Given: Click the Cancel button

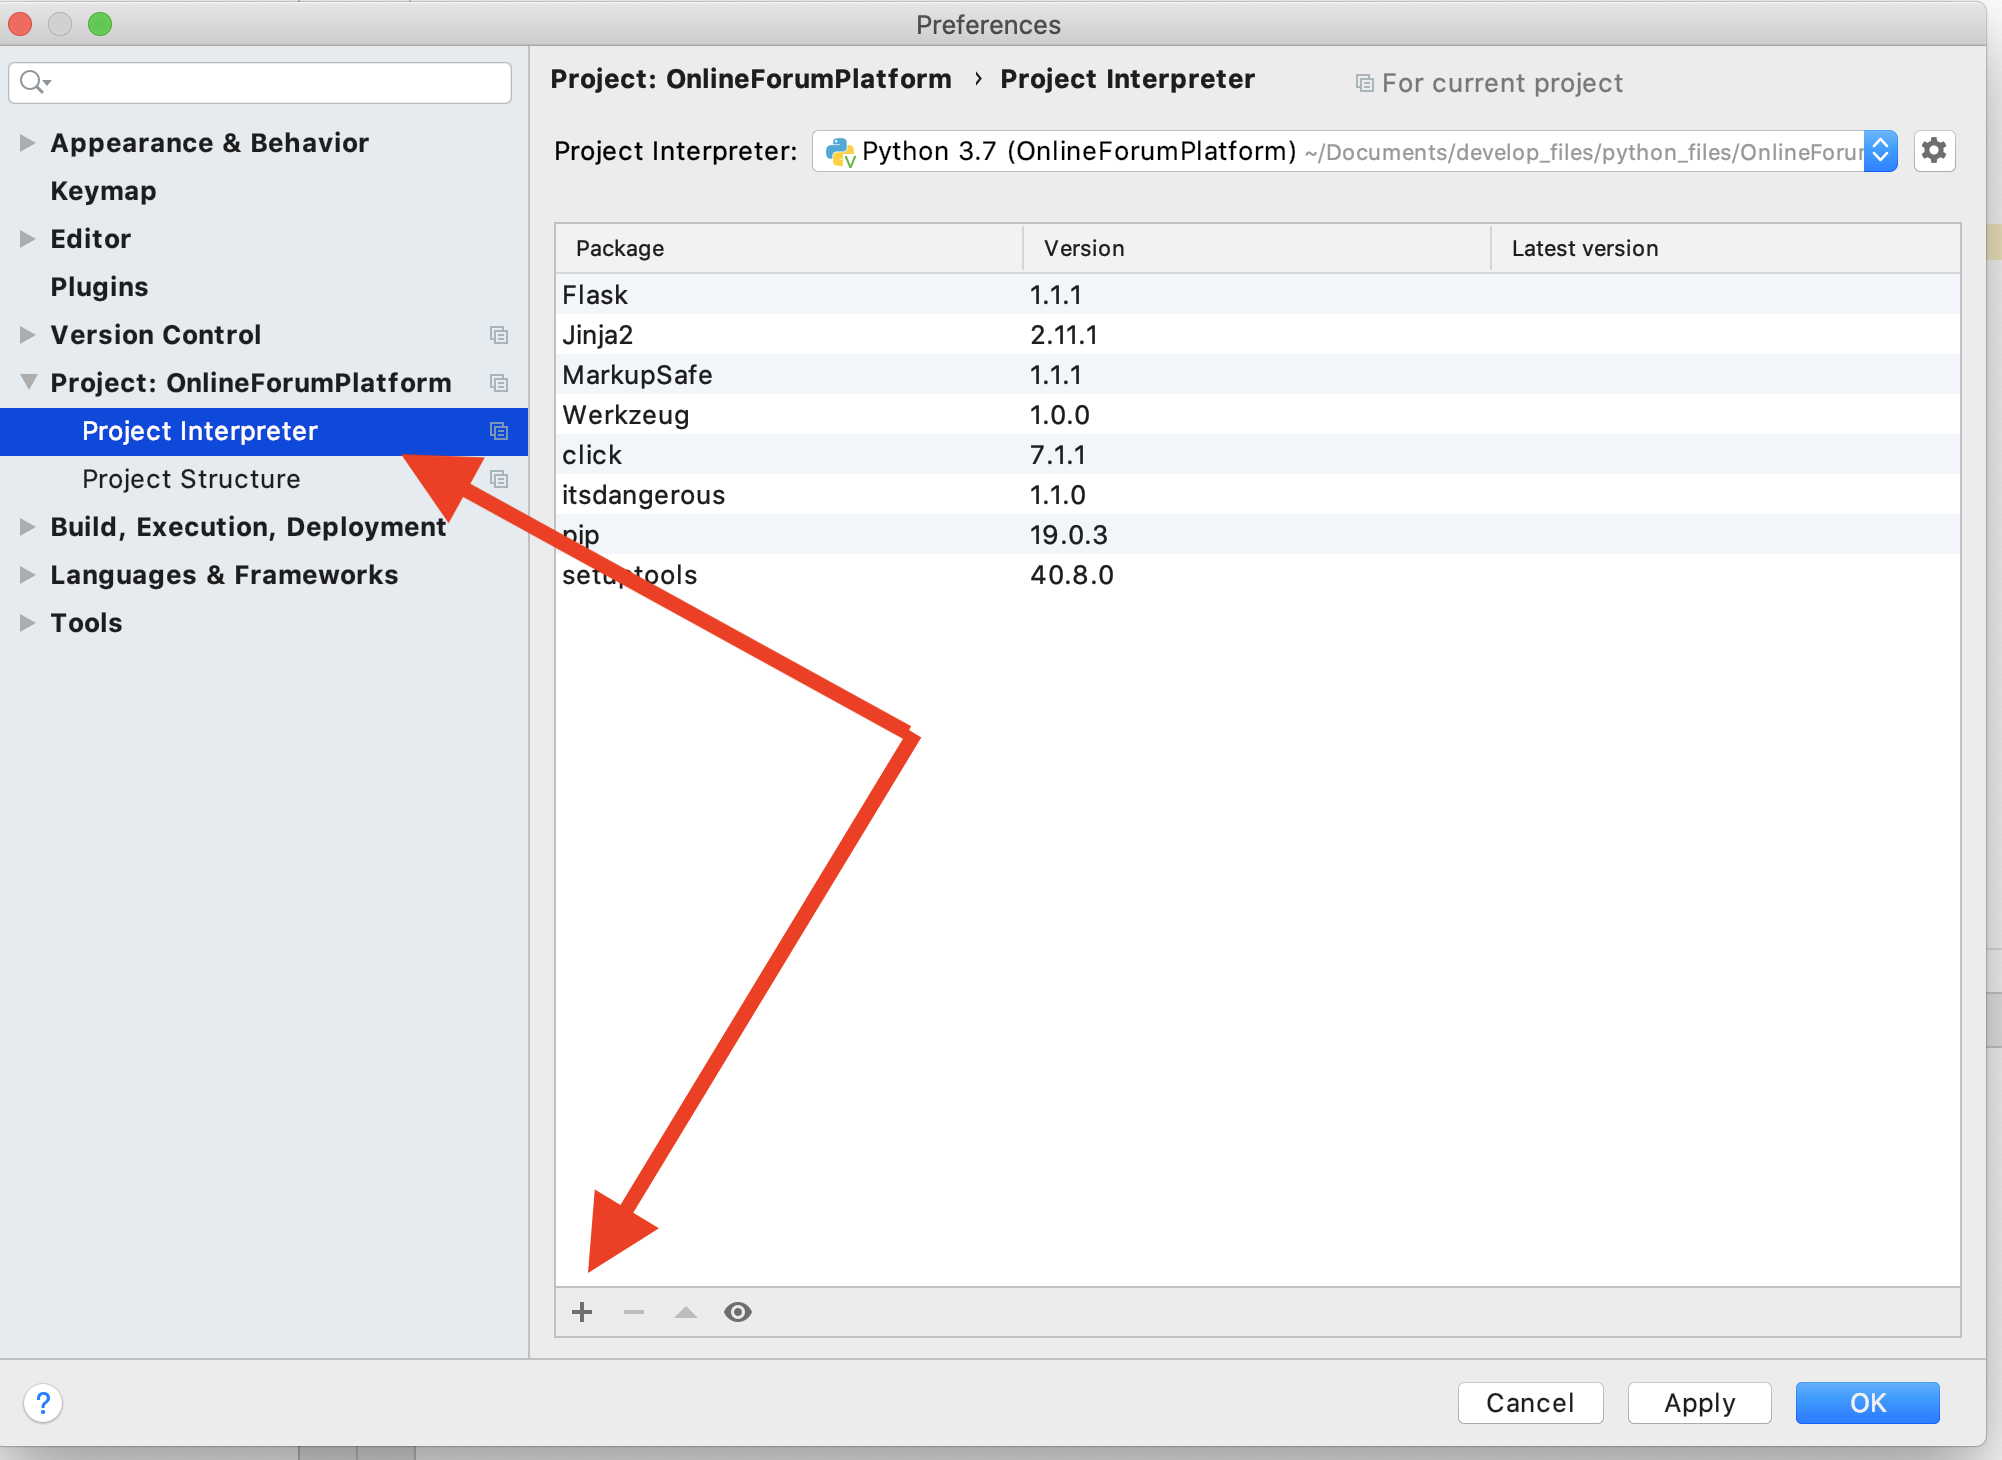Looking at the screenshot, I should (x=1530, y=1403).
